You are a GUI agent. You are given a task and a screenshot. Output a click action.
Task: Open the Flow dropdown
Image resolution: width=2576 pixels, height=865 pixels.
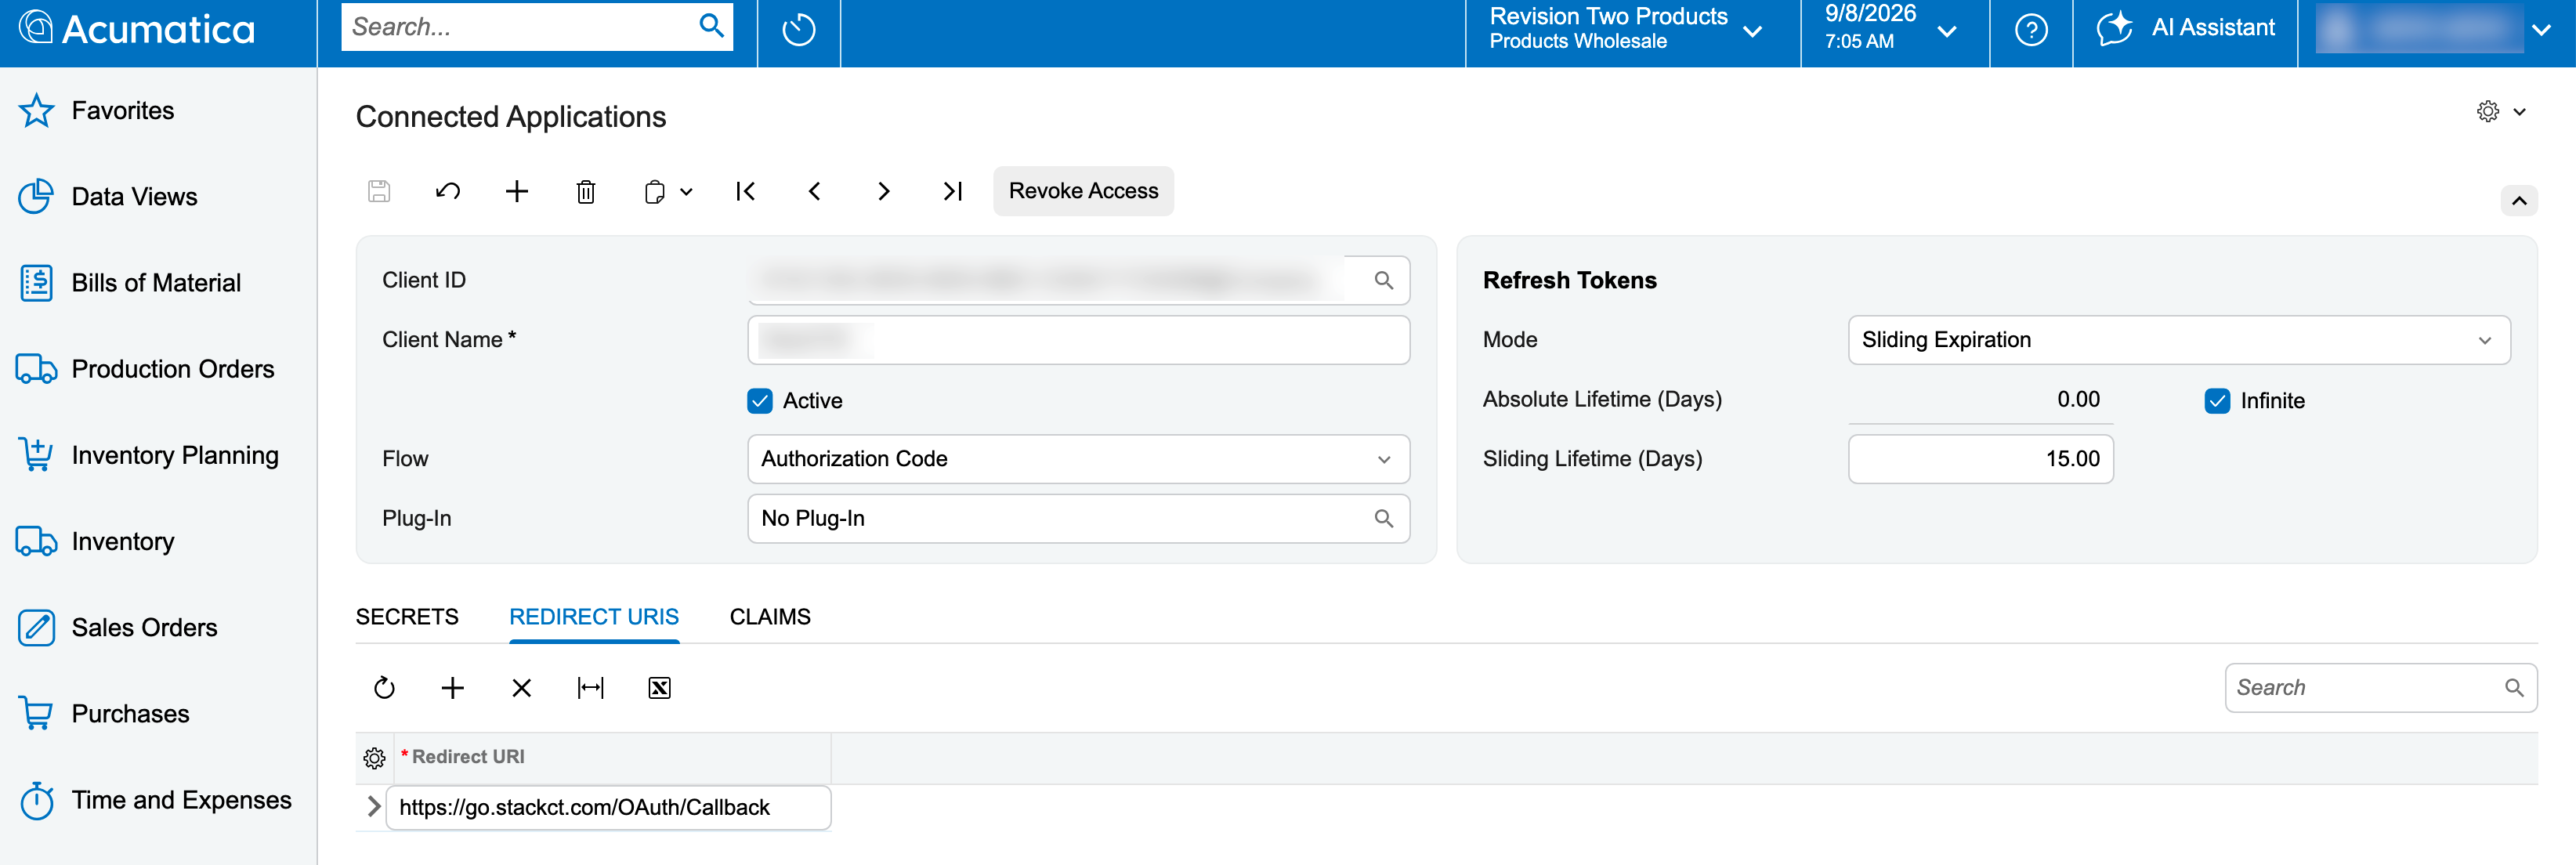pos(1078,459)
